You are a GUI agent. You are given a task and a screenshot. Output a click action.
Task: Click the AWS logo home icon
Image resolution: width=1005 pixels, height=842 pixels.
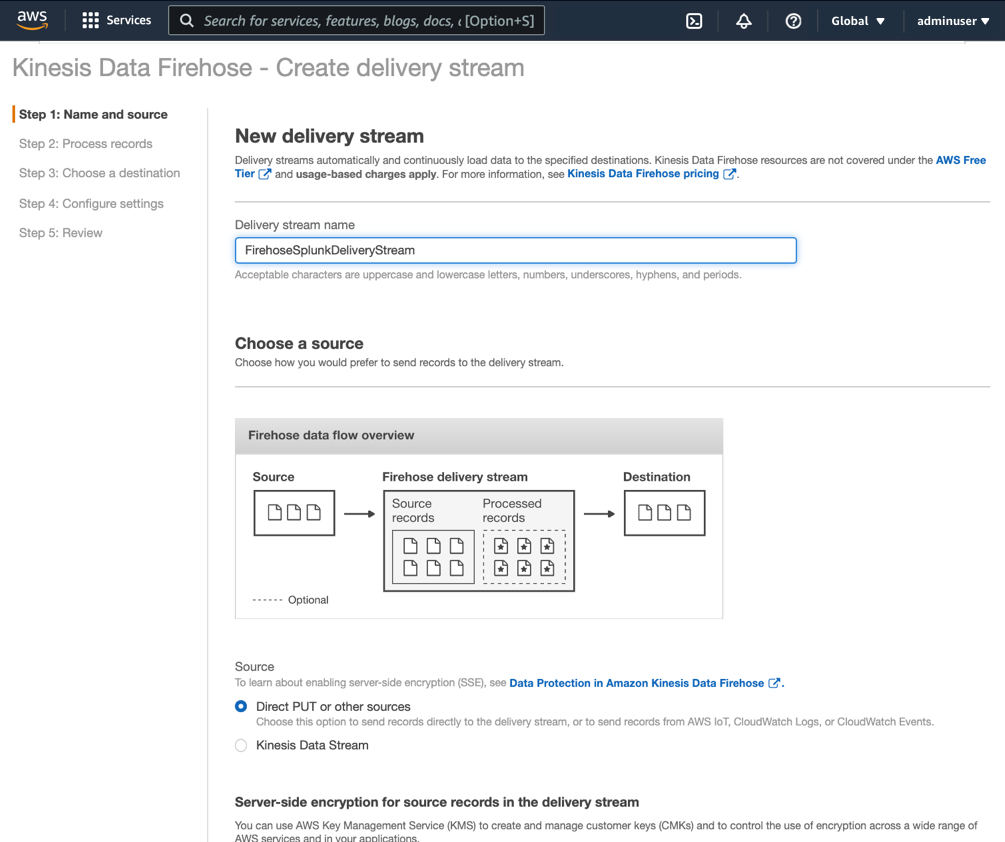coord(32,20)
